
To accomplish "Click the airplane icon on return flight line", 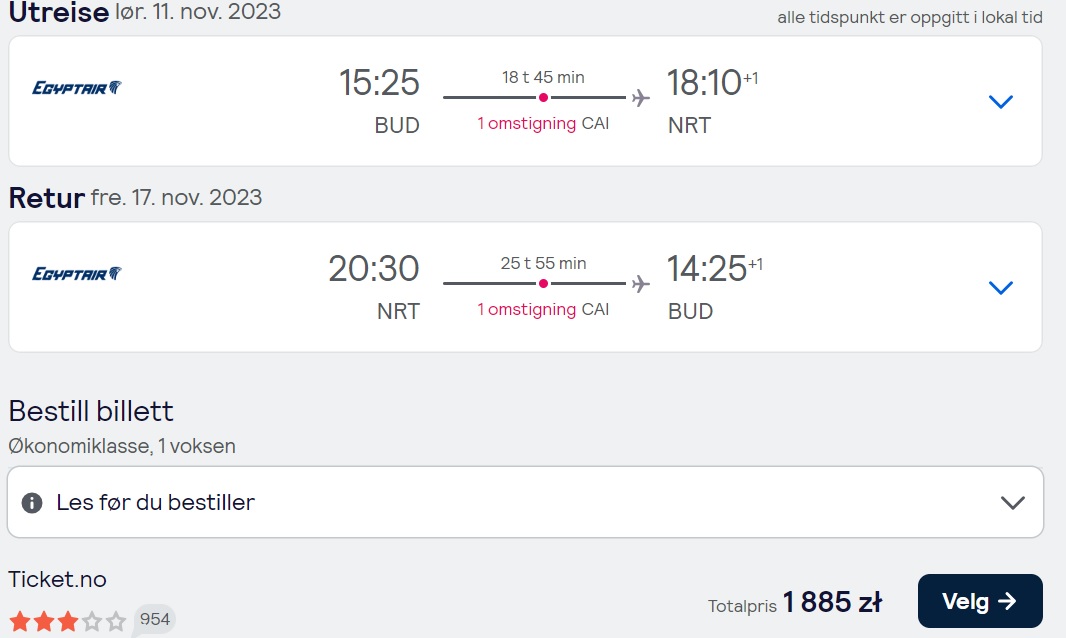I will click(x=640, y=284).
